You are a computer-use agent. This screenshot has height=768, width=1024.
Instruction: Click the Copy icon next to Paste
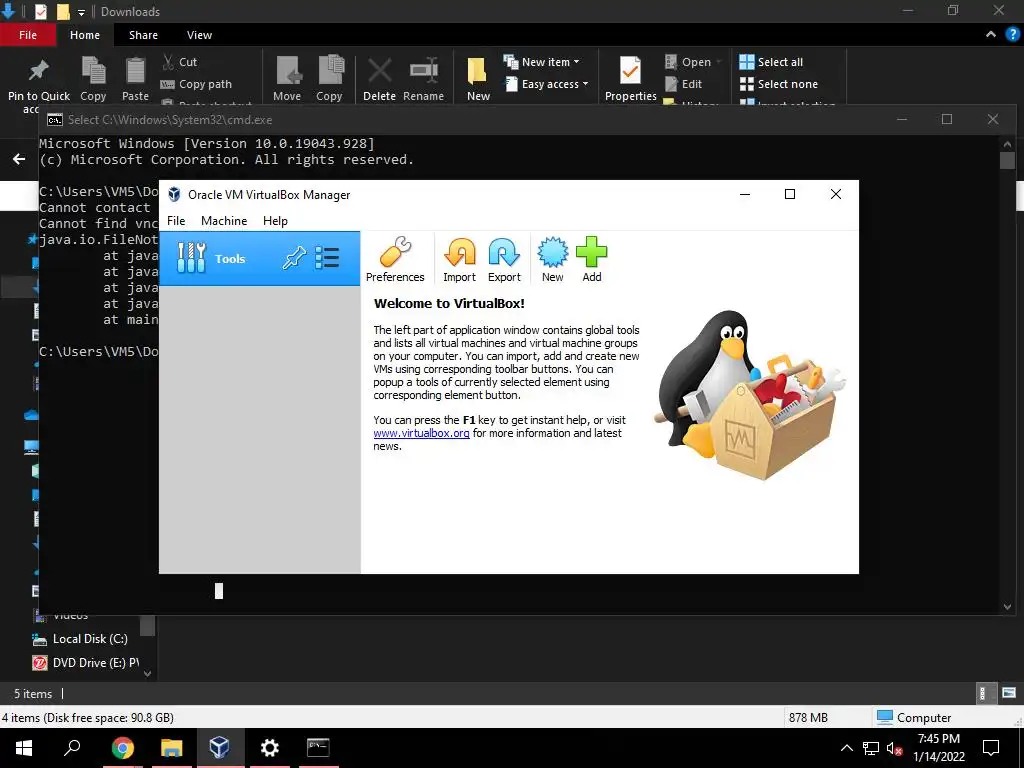(x=93, y=79)
